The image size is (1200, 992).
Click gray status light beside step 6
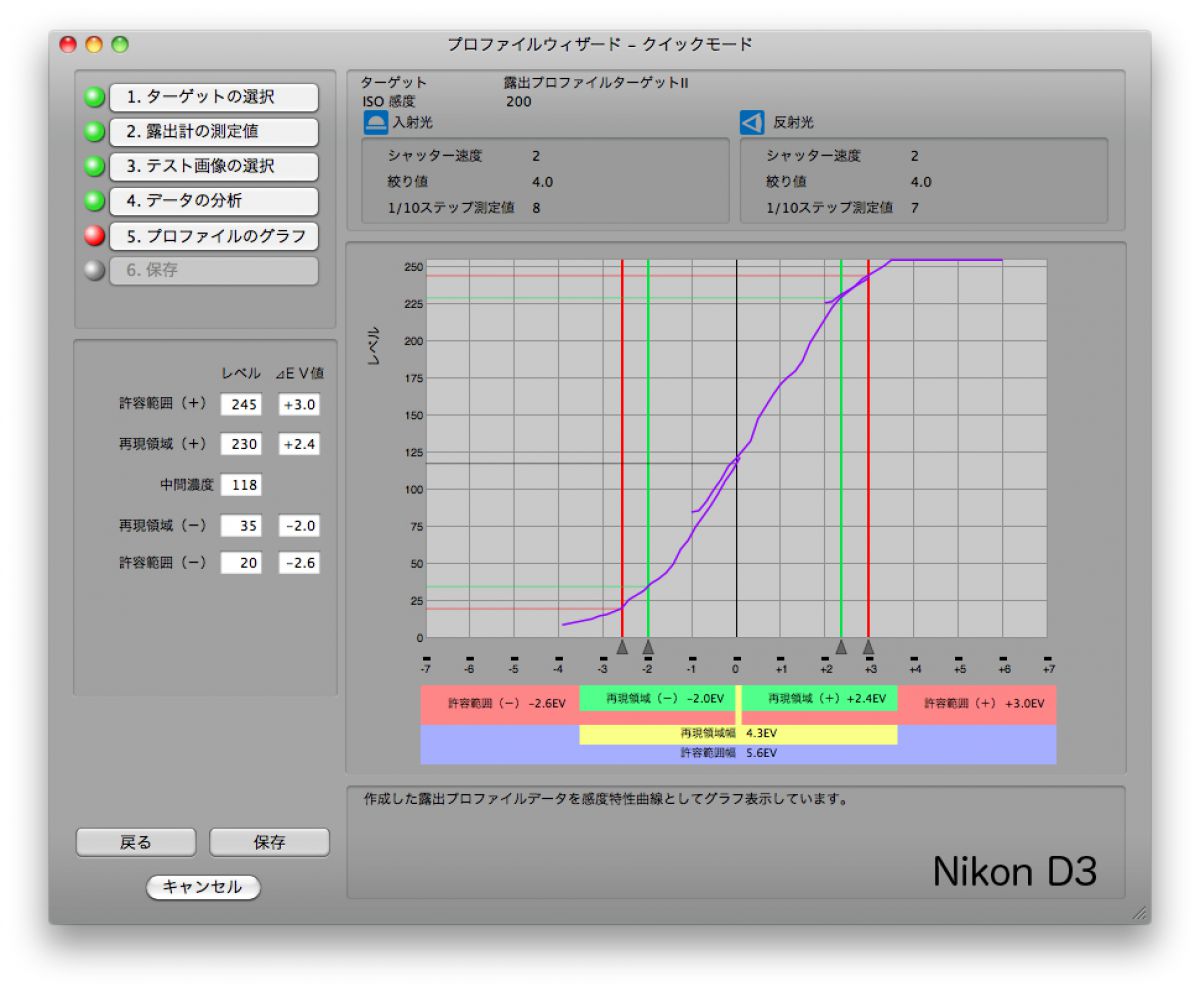94,271
